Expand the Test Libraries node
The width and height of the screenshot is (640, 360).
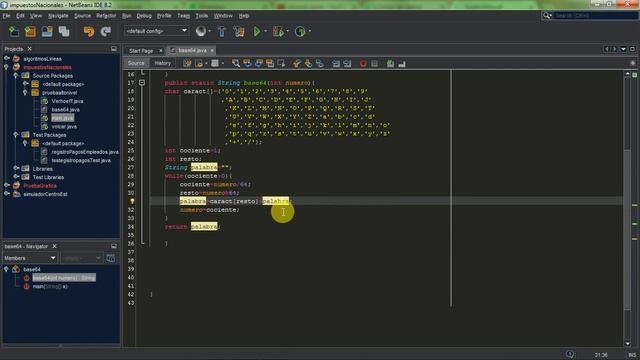[x=16, y=177]
